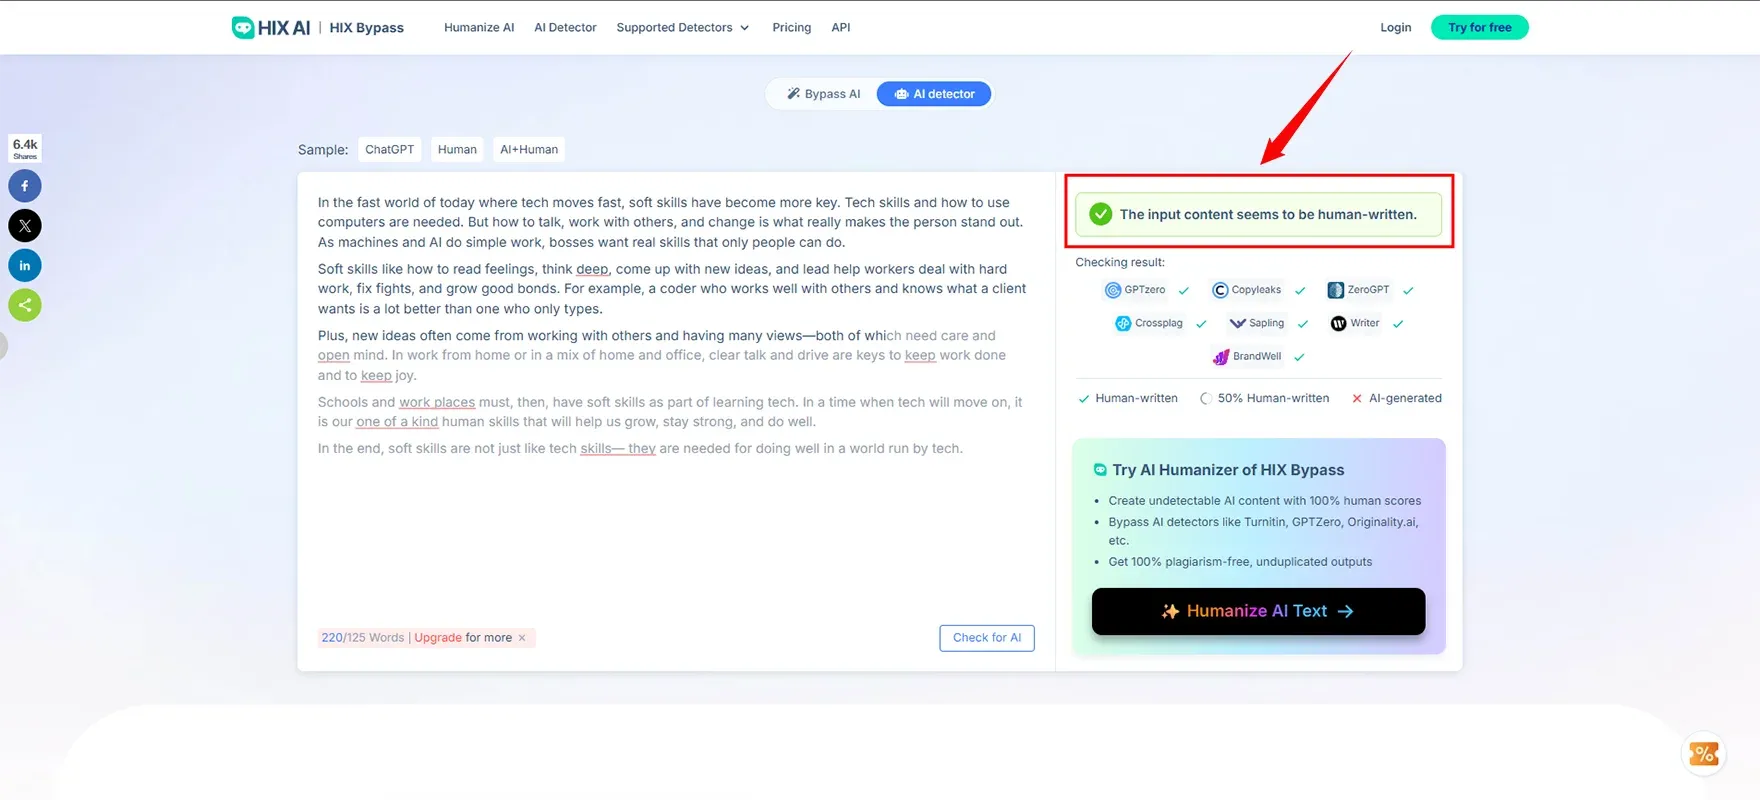Screen dimensions: 1760x800
Task: Click the Sapling detector icon
Action: click(x=1237, y=323)
